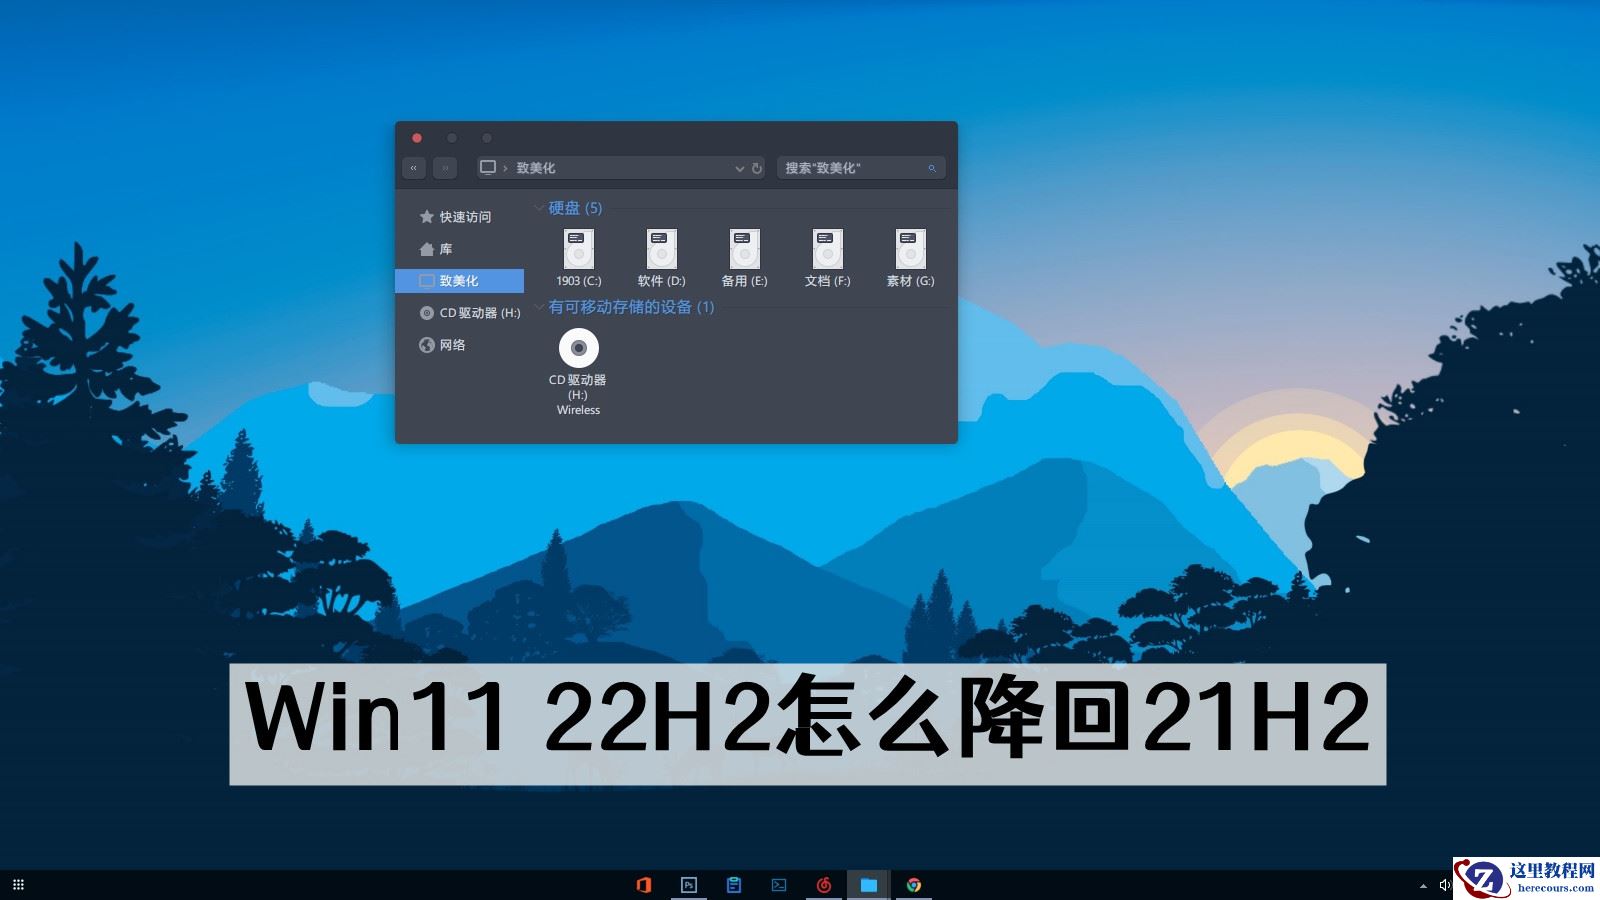This screenshot has height=900, width=1600.
Task: Adjust the system volume icon
Action: [x=1444, y=885]
